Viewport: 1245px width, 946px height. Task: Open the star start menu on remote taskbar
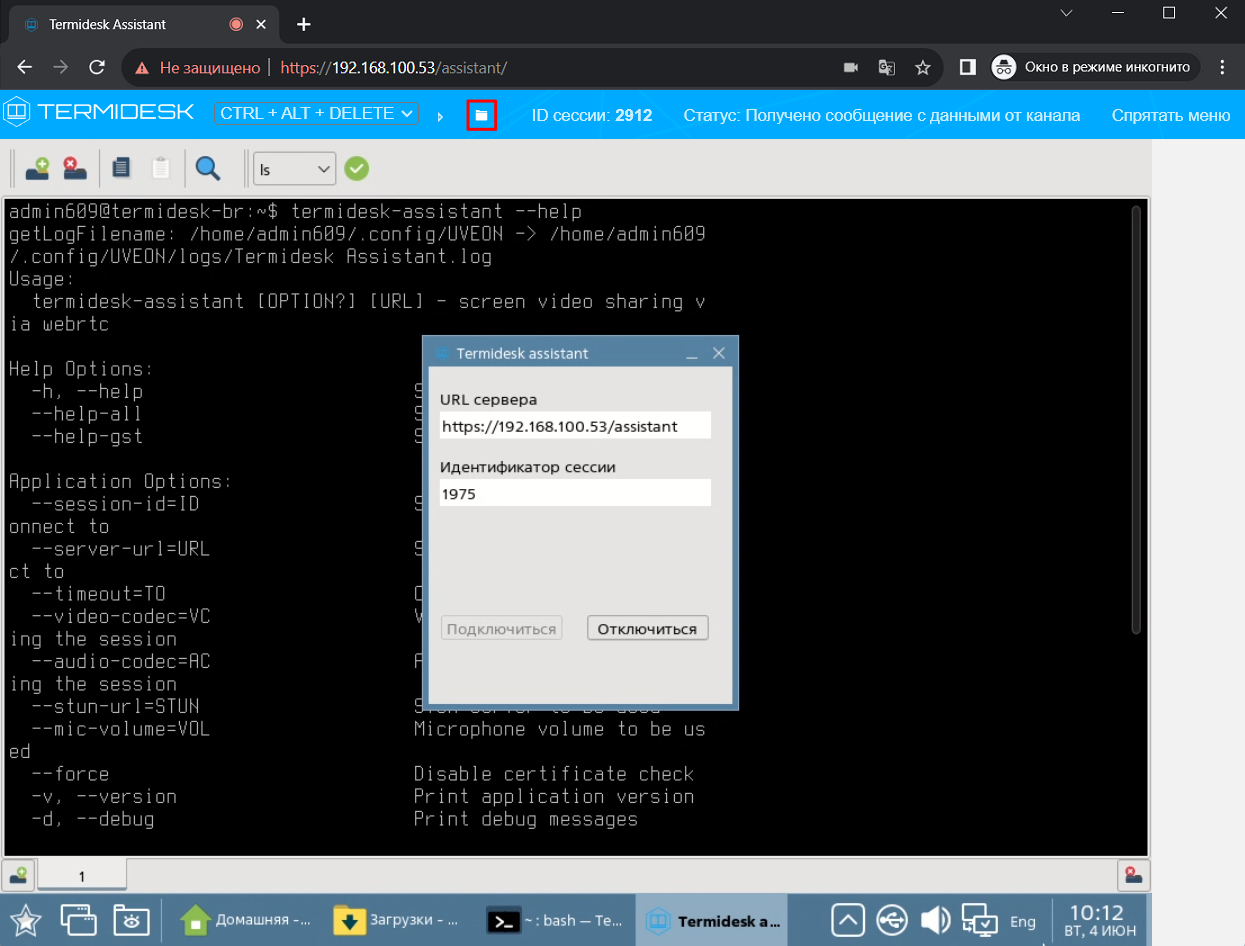(25, 920)
